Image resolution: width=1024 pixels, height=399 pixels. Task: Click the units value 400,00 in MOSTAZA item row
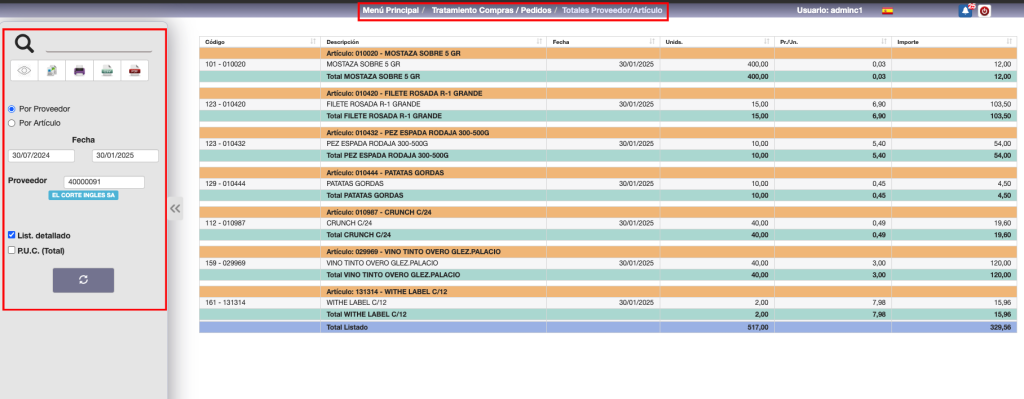click(758, 65)
